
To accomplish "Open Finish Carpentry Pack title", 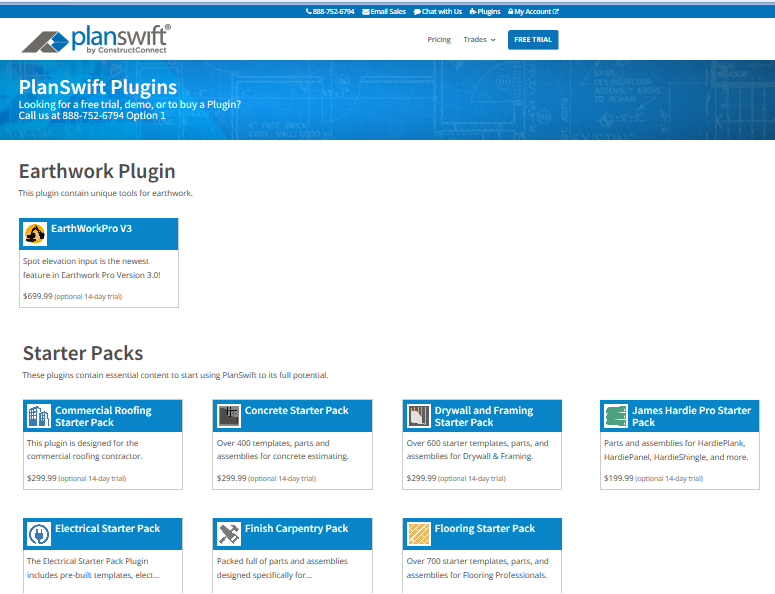I will [296, 528].
